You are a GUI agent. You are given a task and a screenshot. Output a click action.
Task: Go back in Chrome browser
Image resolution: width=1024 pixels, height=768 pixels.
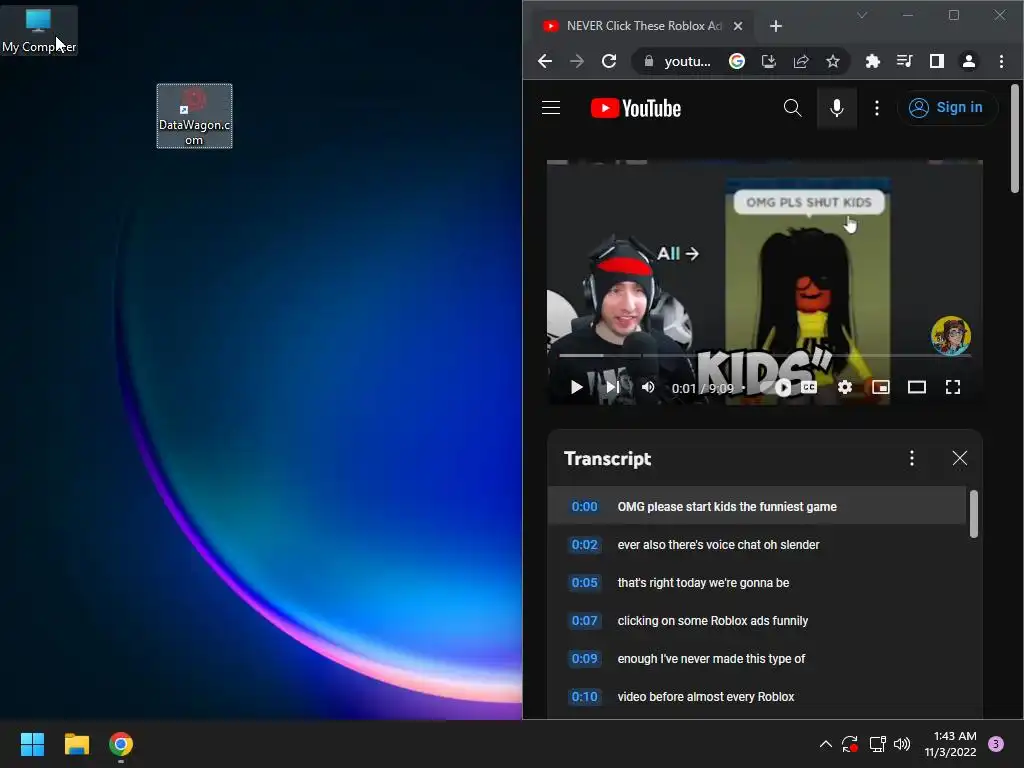point(545,61)
